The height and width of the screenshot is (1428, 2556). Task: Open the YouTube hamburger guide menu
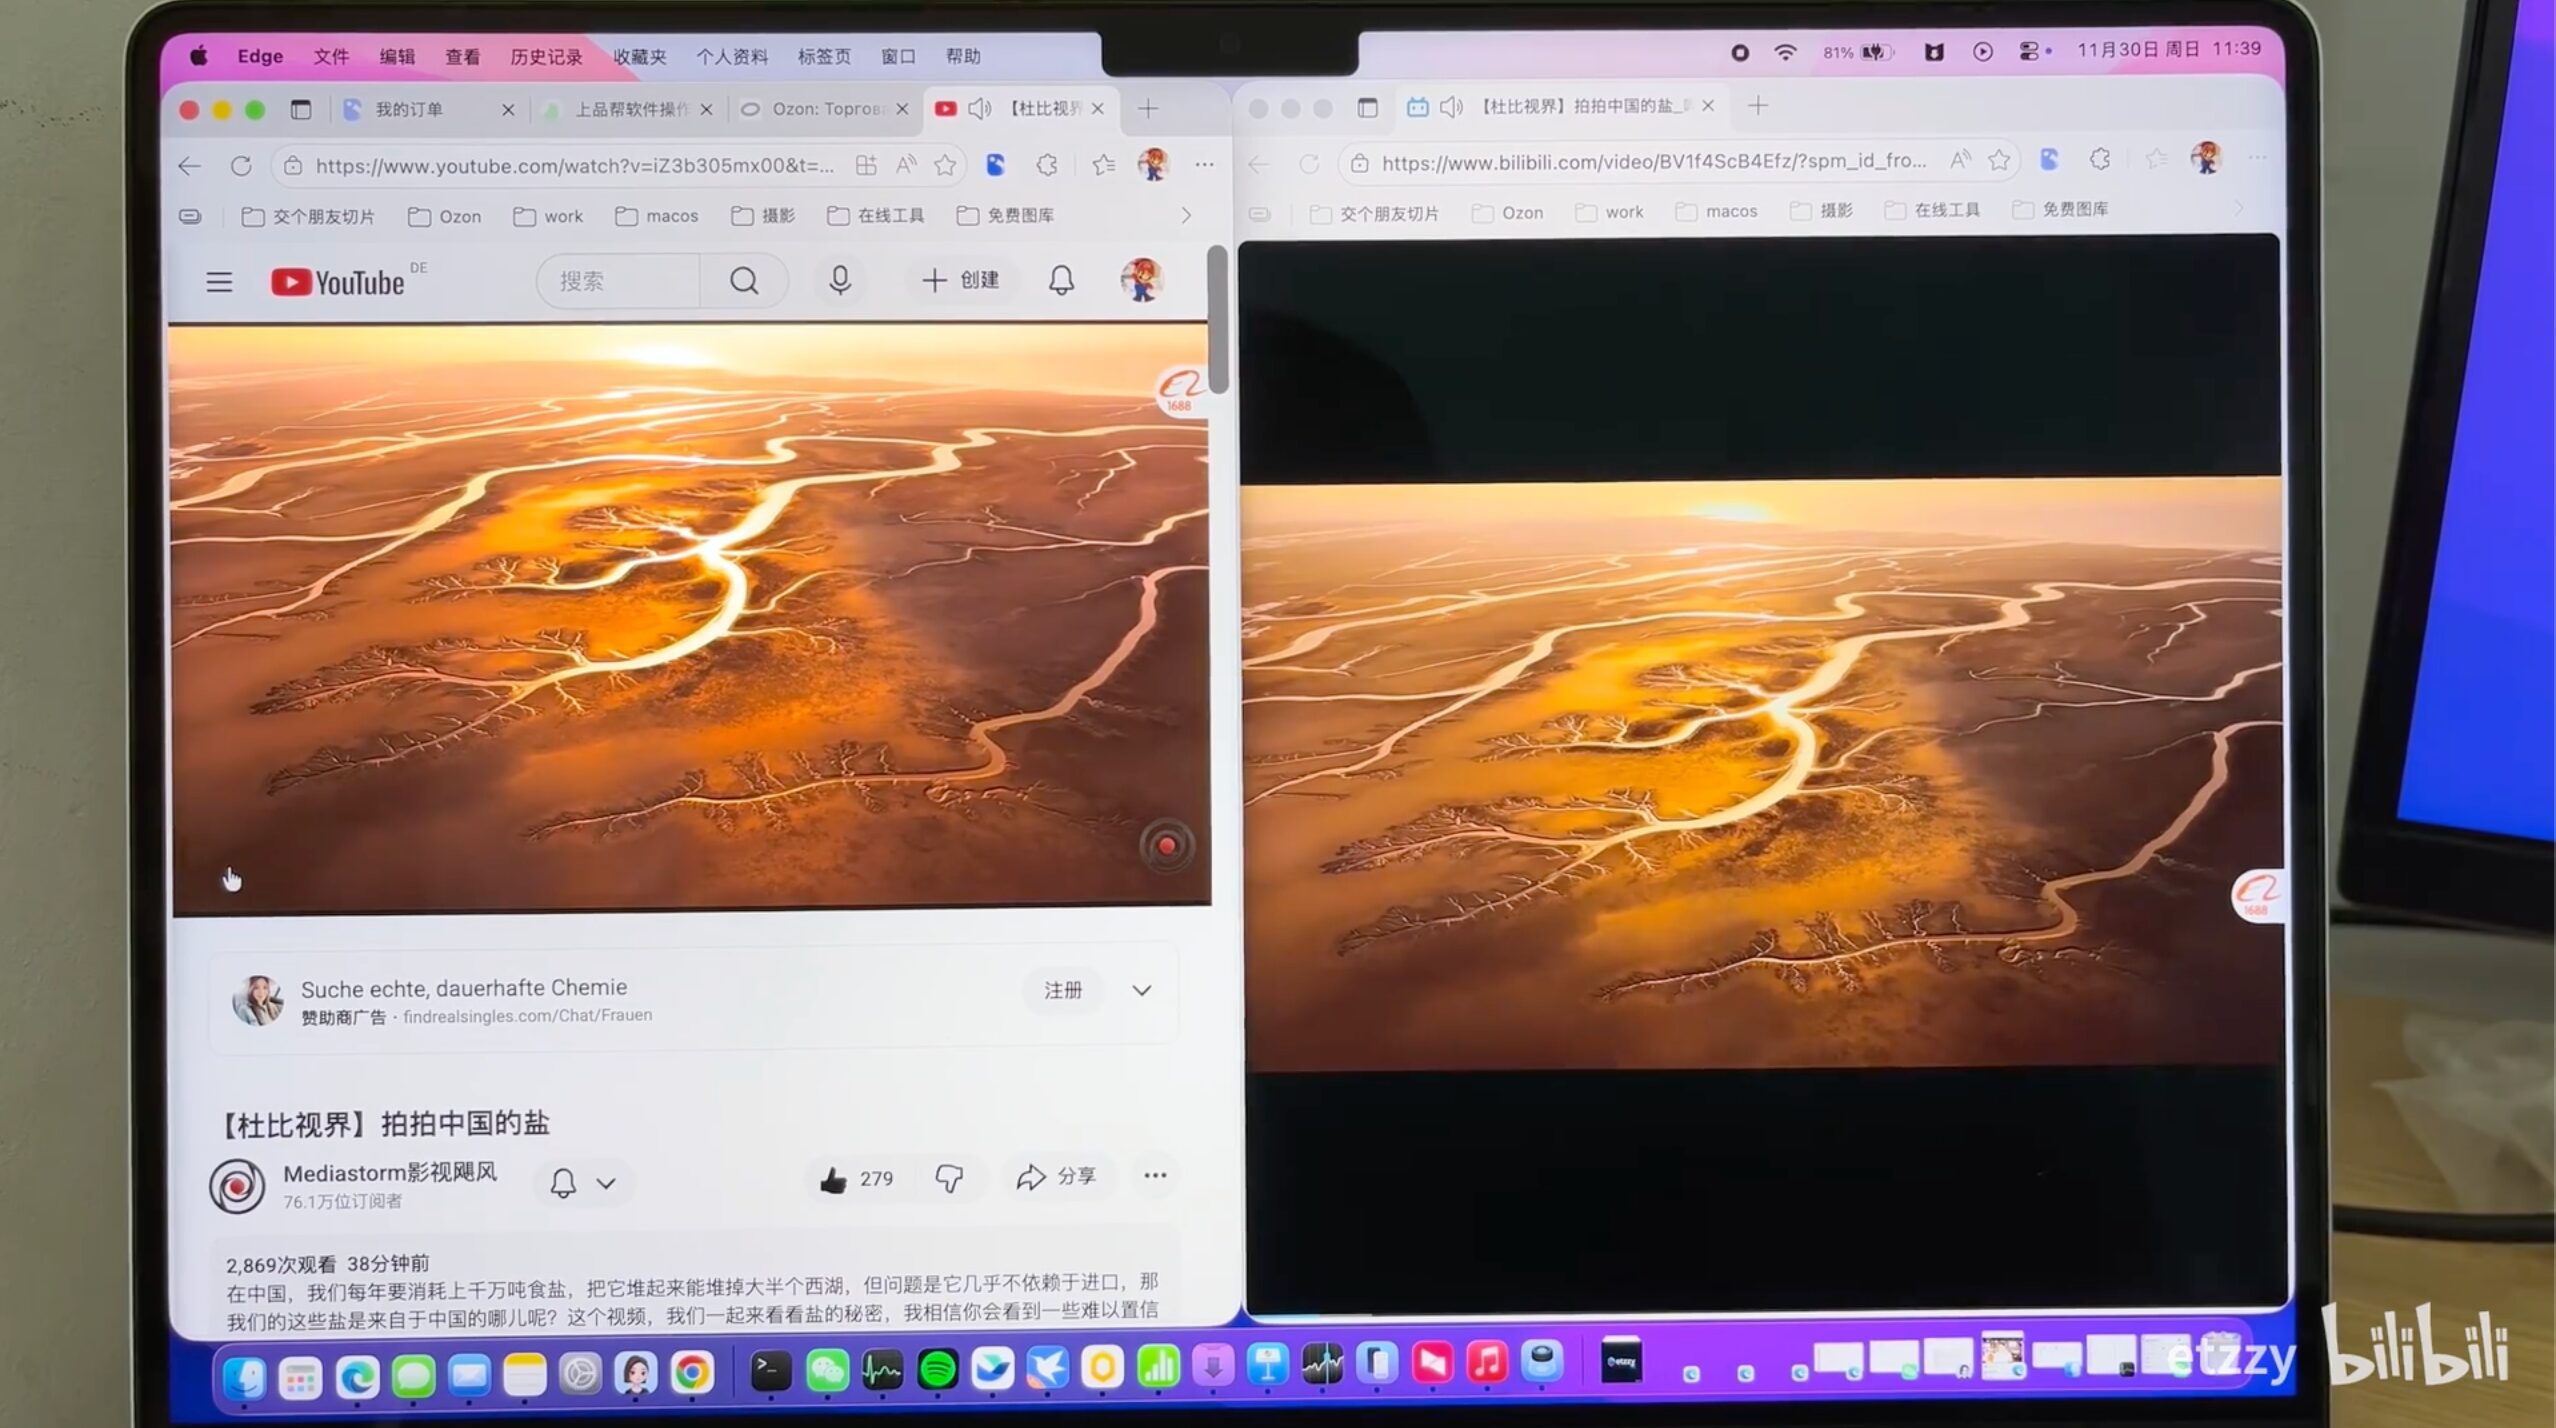219,282
